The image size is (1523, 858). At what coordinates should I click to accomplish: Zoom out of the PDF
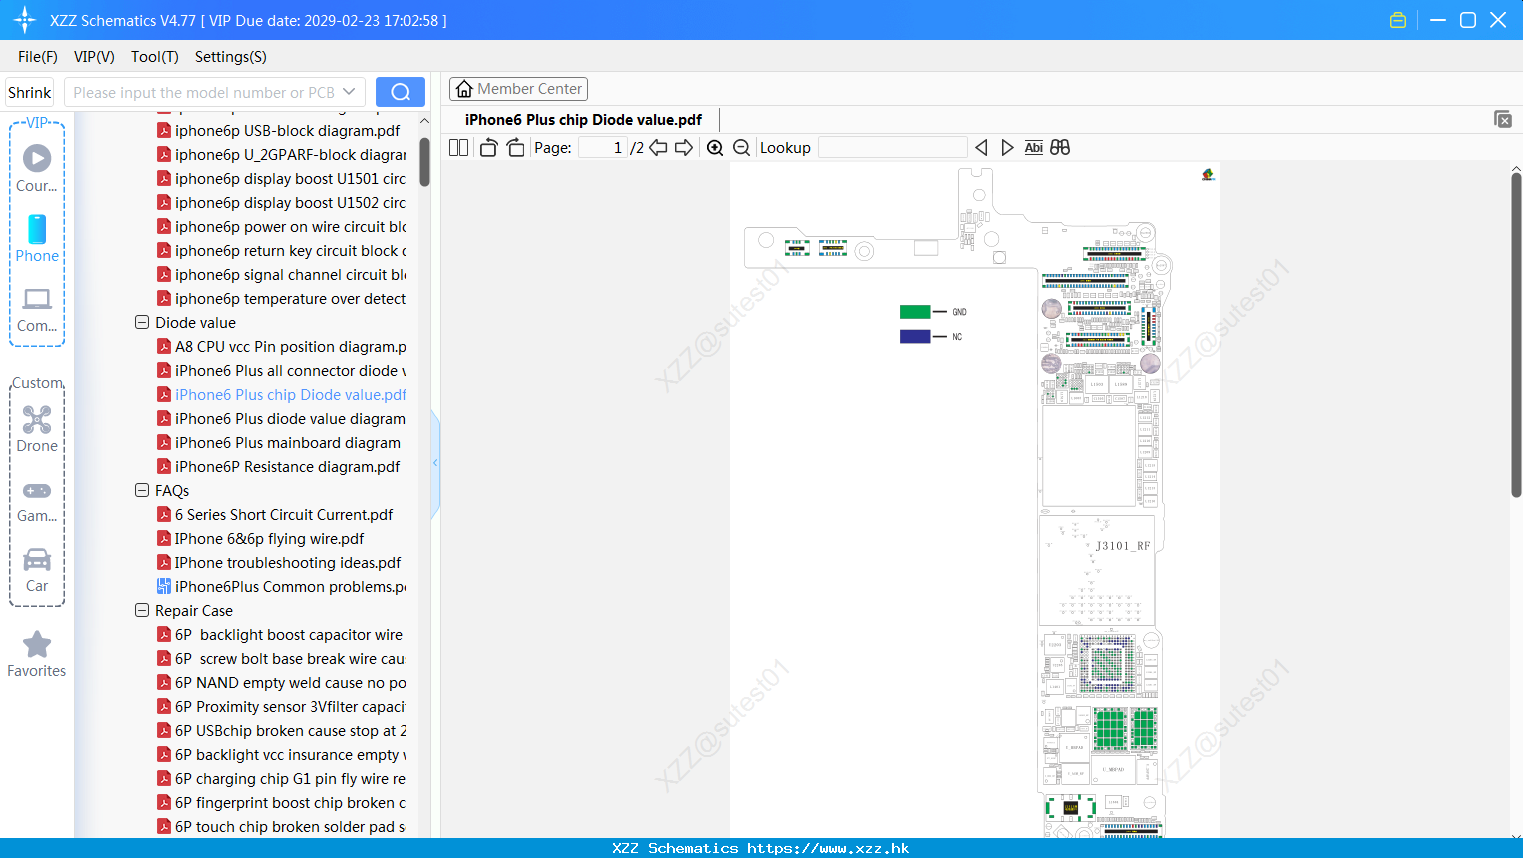point(741,147)
